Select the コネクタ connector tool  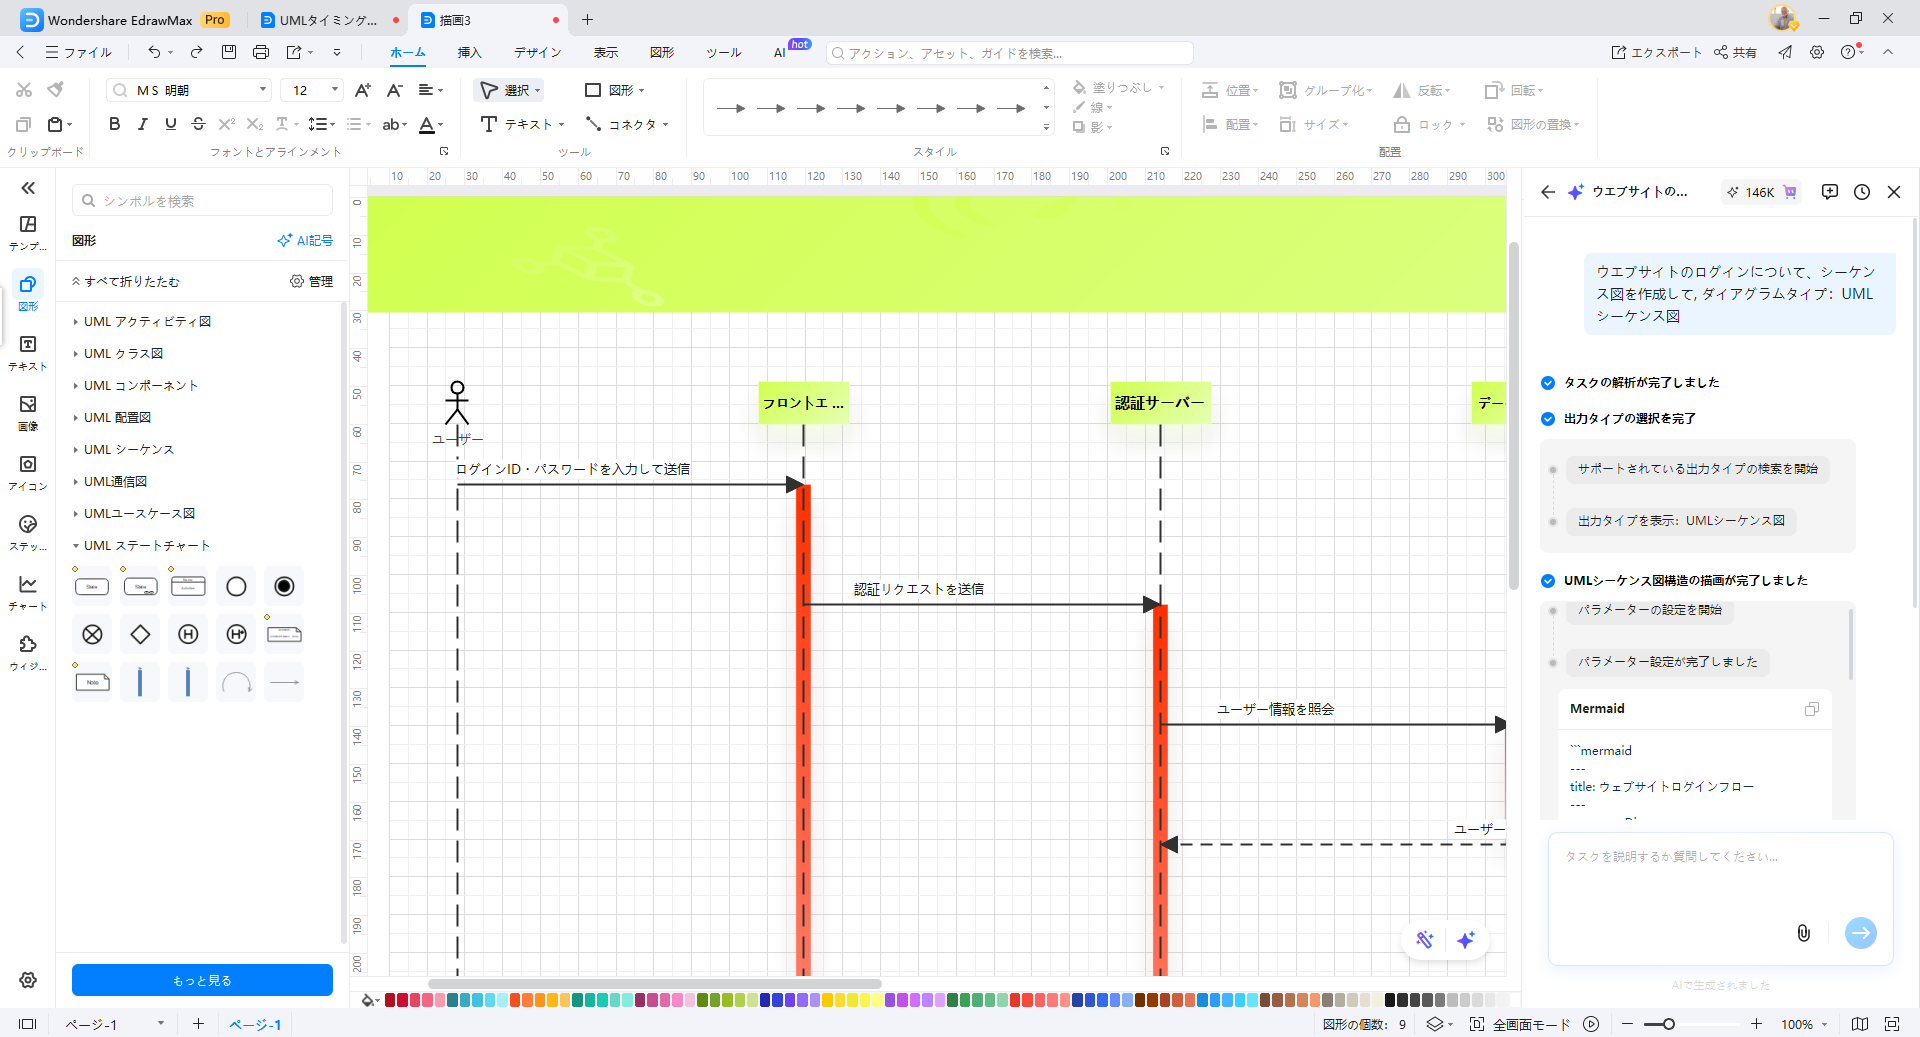[x=626, y=124]
